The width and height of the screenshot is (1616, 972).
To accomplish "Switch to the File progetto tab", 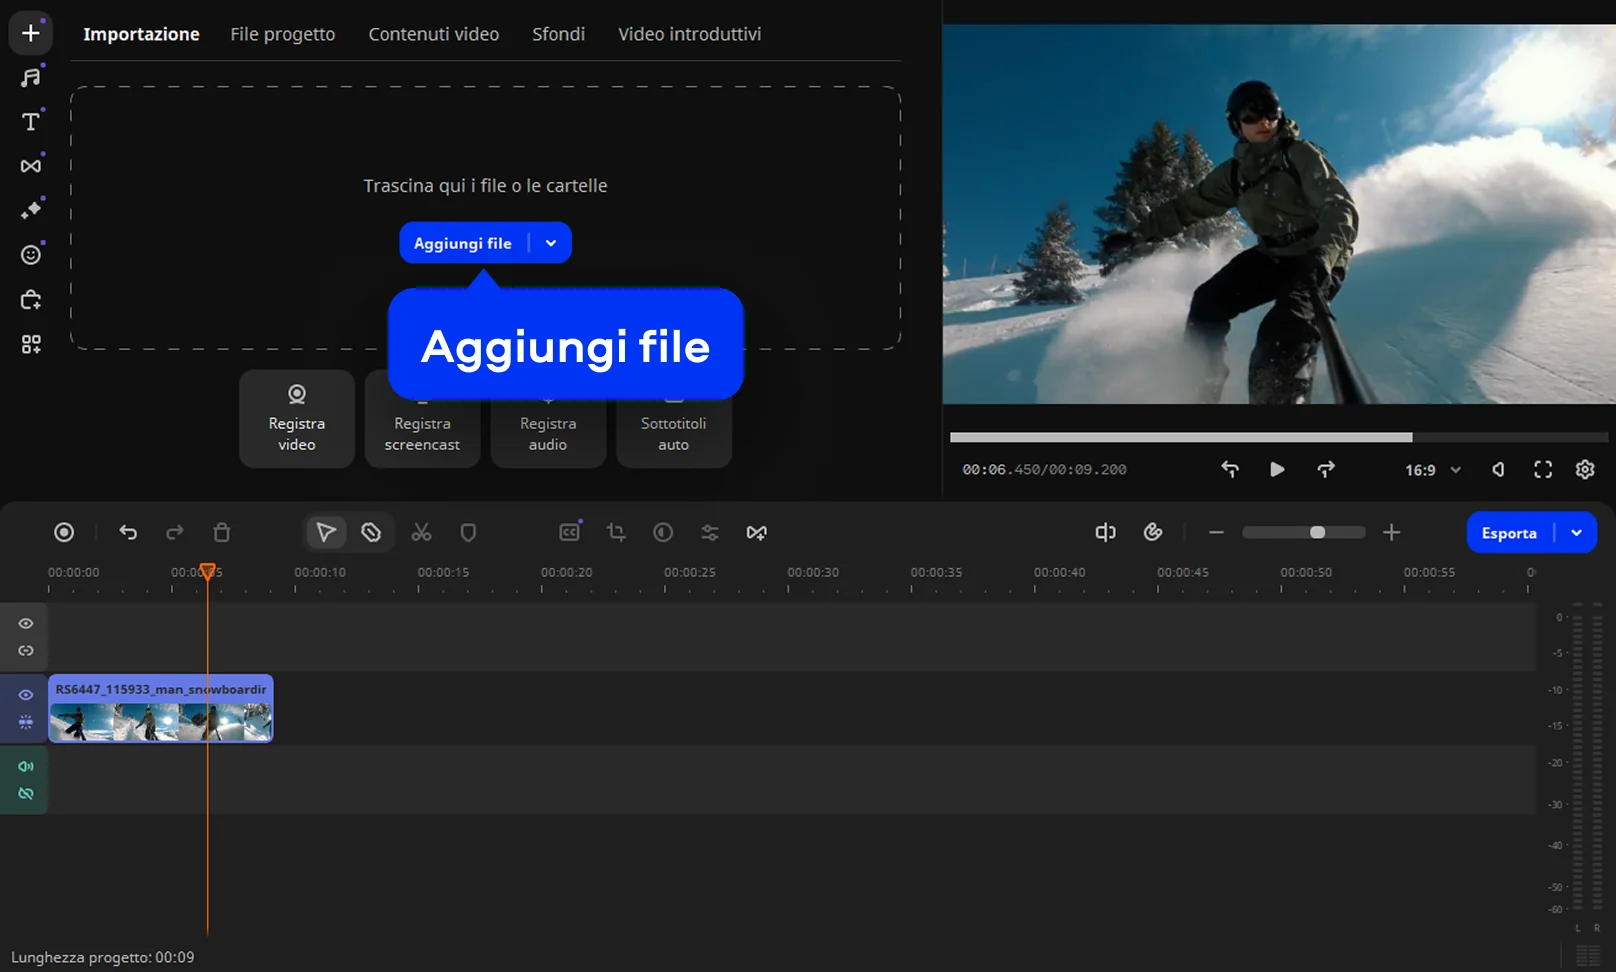I will (x=282, y=34).
